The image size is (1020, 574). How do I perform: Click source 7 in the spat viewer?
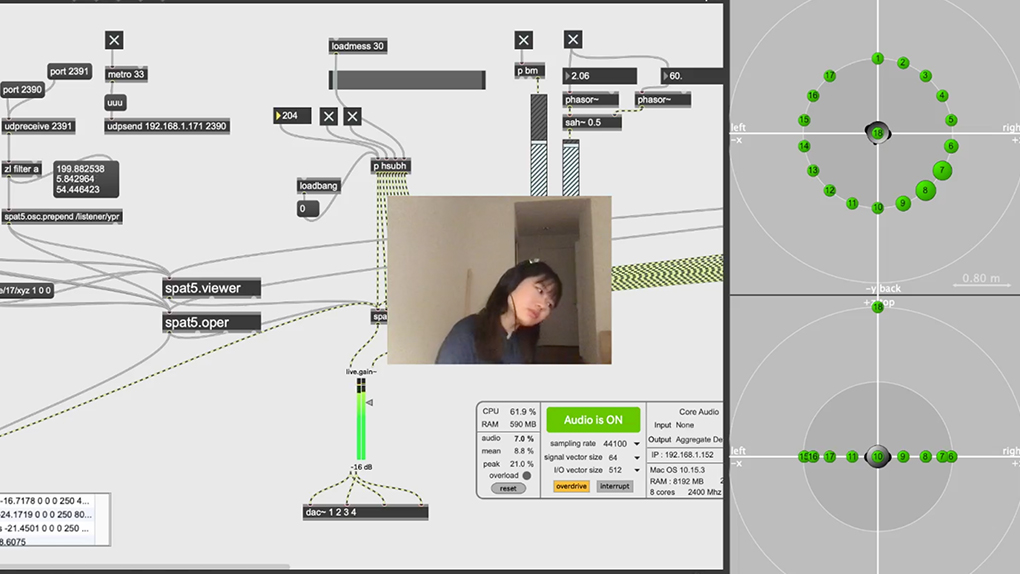(x=941, y=171)
